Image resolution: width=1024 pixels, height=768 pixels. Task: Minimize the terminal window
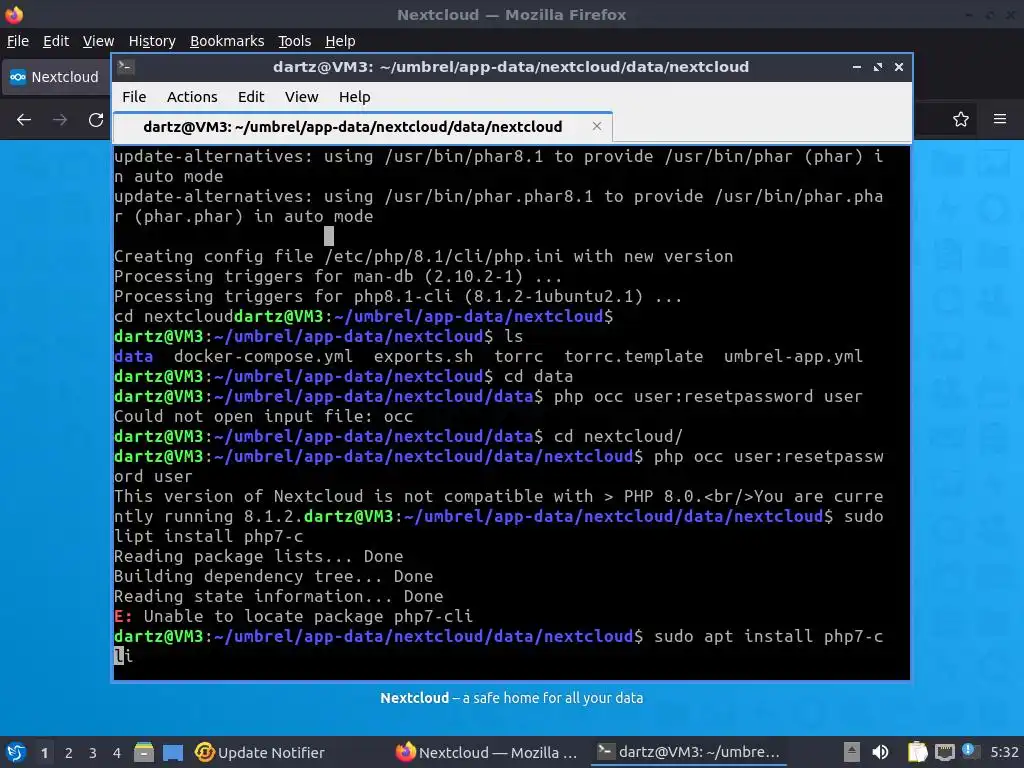[x=857, y=67]
